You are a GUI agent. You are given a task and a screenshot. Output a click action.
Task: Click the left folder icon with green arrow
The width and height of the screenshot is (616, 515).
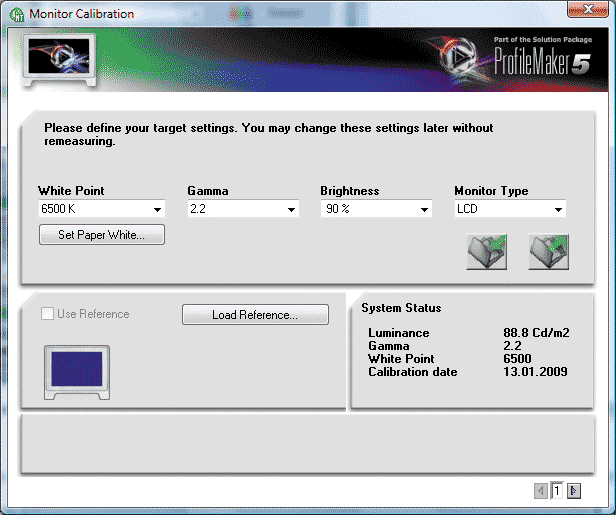pyautogui.click(x=487, y=251)
